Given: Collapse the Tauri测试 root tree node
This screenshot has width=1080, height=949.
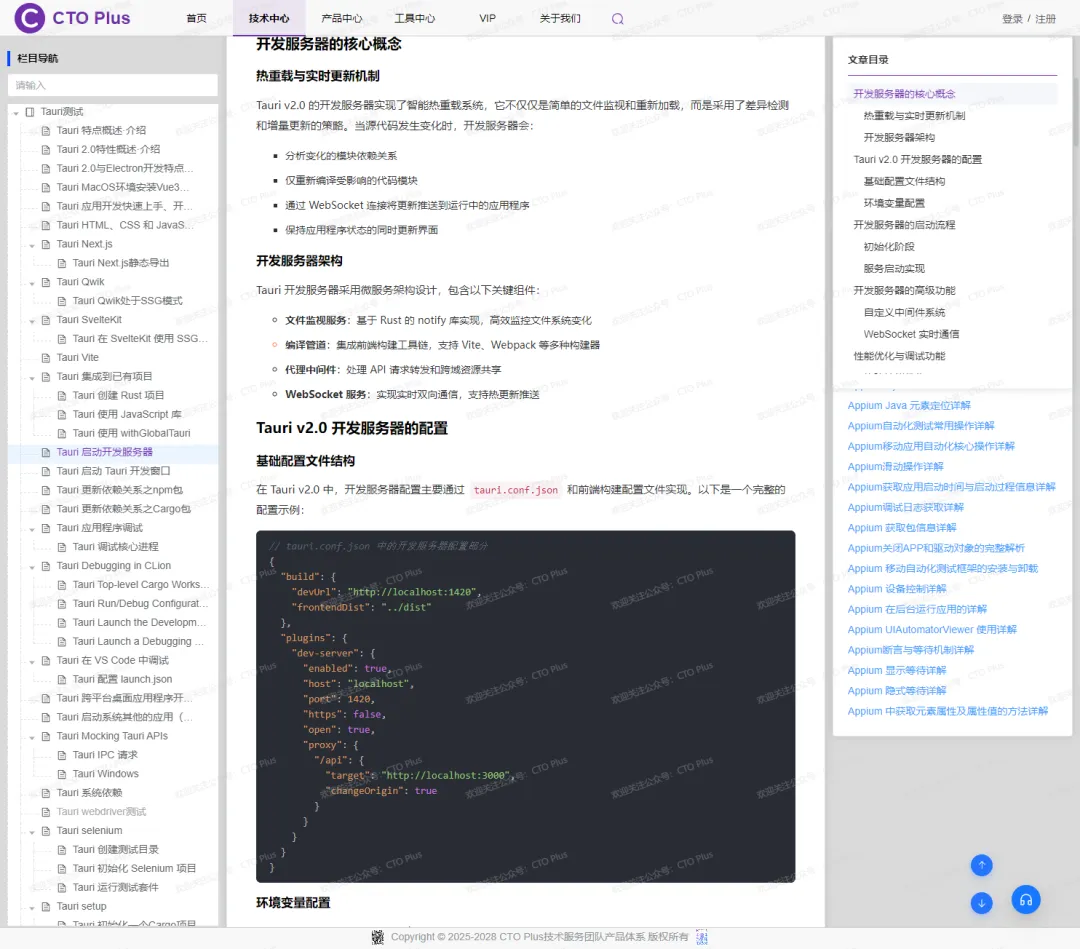Looking at the screenshot, I should pyautogui.click(x=16, y=112).
